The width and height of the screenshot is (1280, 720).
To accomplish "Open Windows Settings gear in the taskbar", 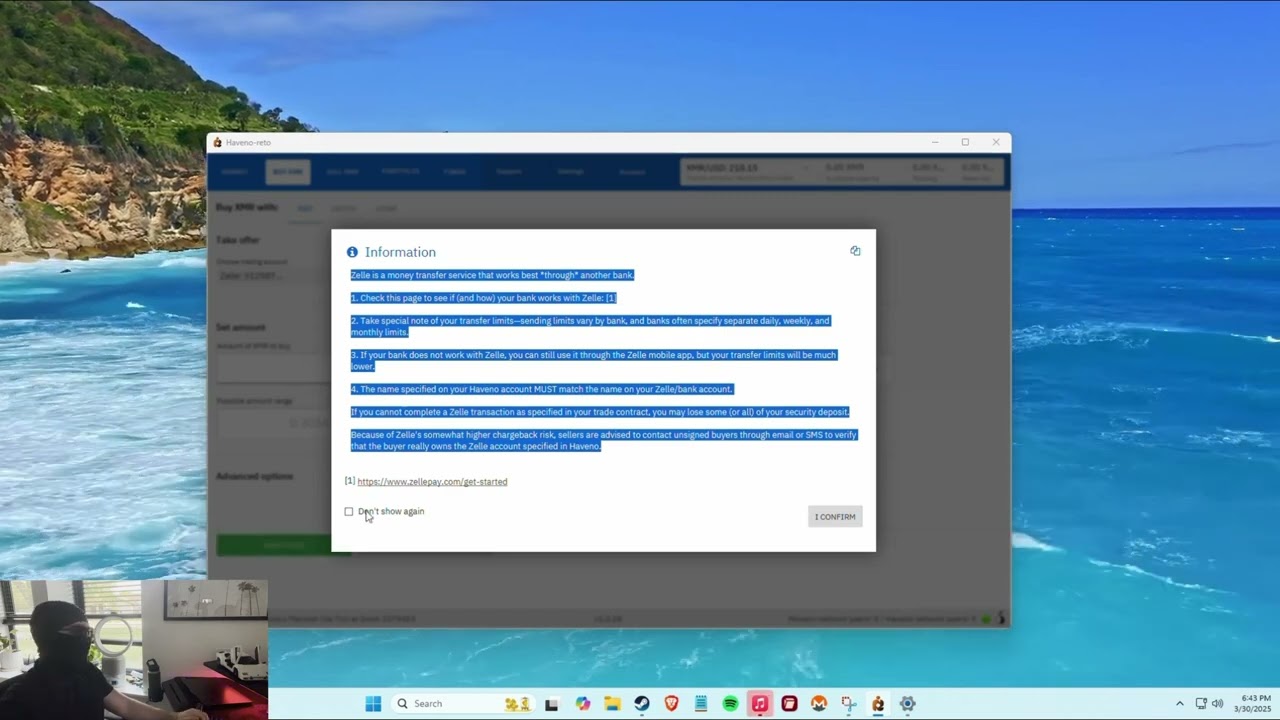I will 908,704.
